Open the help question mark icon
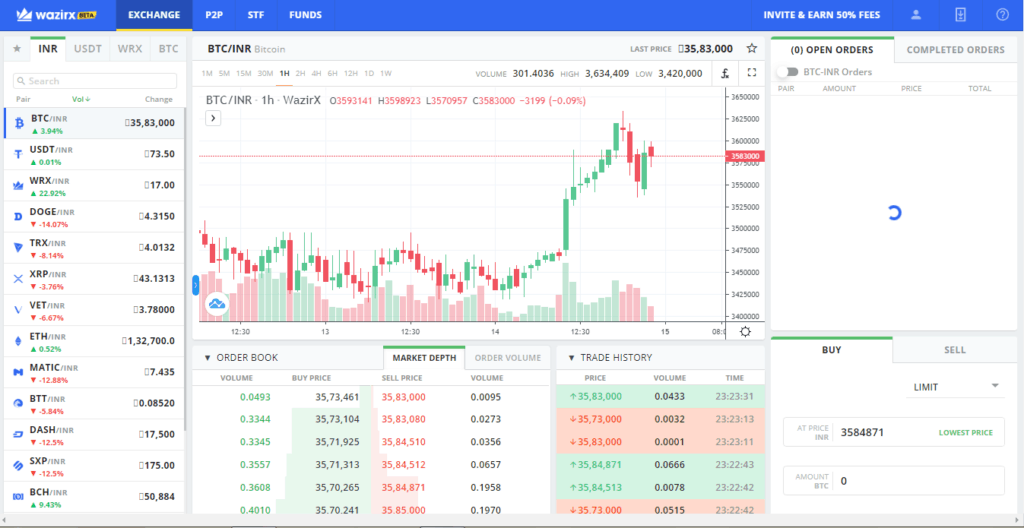The width and height of the screenshot is (1024, 528). coord(1002,15)
